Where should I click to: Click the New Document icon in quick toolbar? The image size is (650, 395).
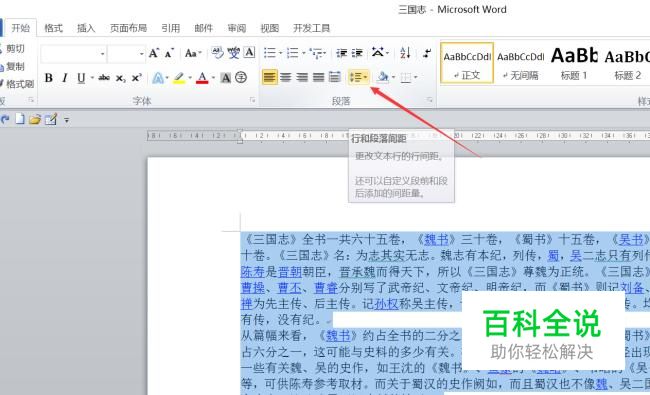point(19,119)
